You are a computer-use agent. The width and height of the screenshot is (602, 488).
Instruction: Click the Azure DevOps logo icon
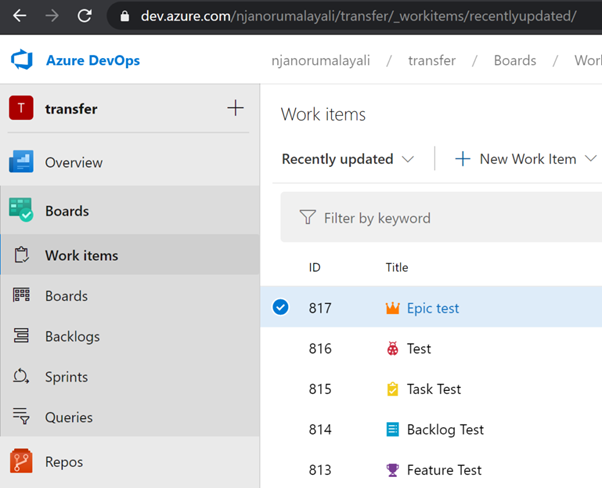pyautogui.click(x=22, y=60)
